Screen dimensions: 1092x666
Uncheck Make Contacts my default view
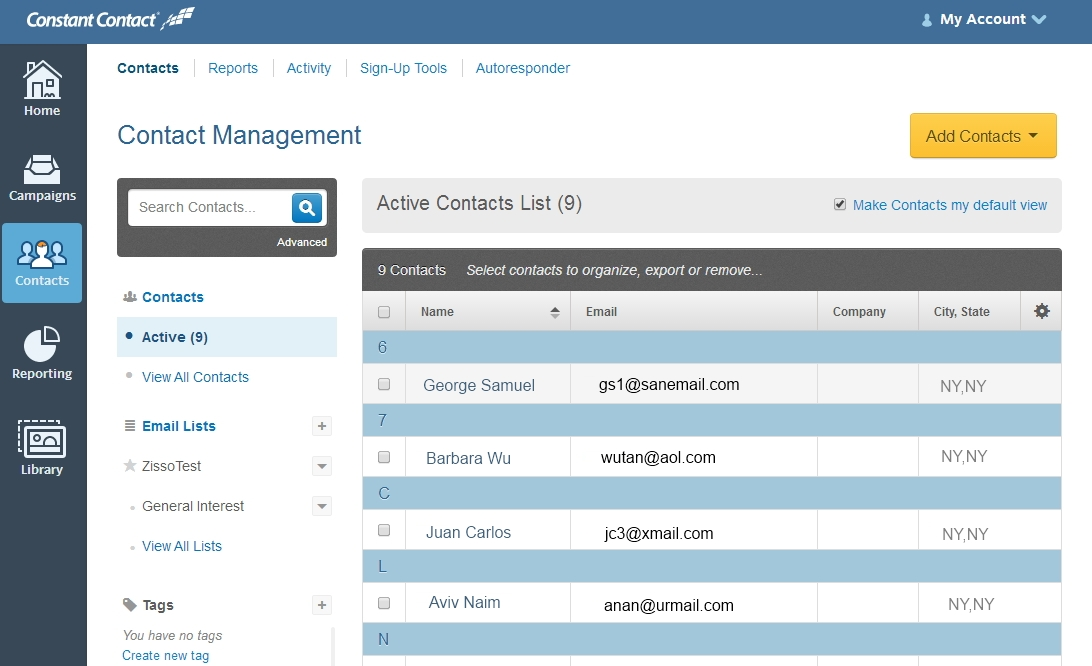point(841,204)
